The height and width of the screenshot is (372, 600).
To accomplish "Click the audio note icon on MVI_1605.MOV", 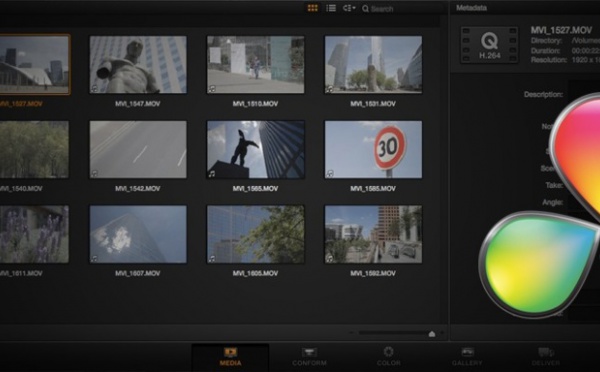I will pyautogui.click(x=212, y=259).
